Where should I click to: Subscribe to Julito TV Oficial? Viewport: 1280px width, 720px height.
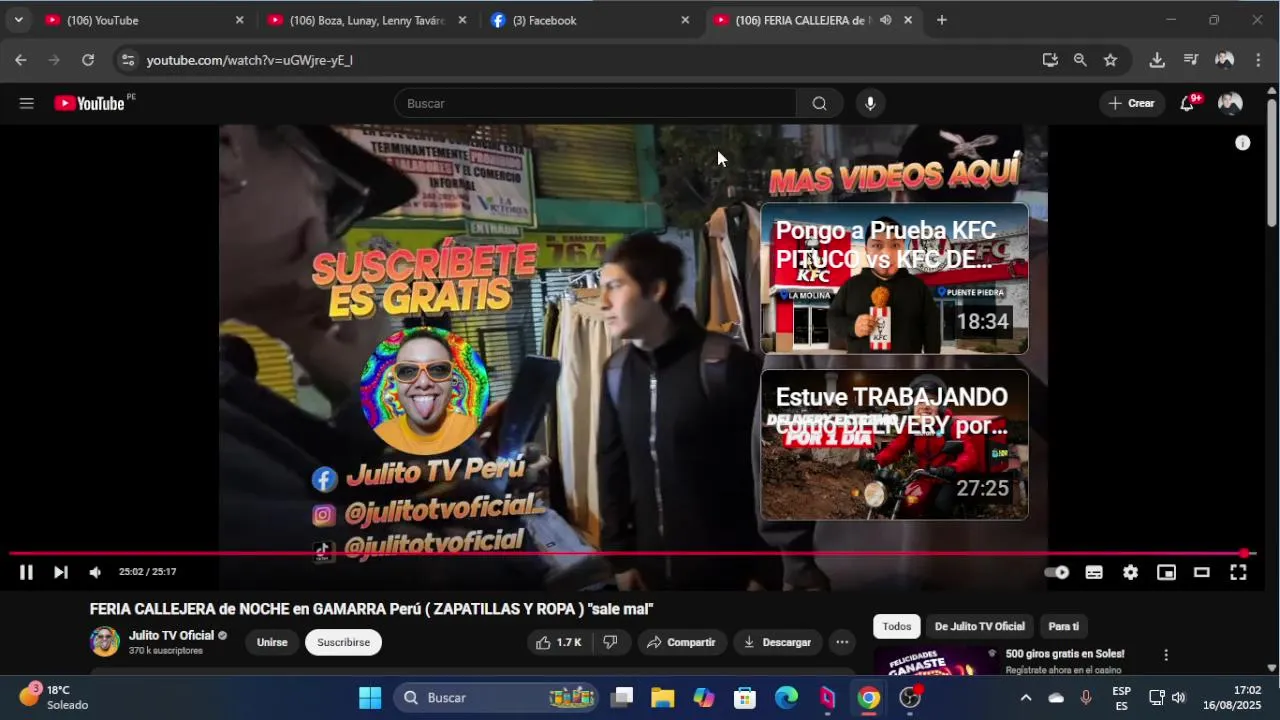pyautogui.click(x=343, y=642)
